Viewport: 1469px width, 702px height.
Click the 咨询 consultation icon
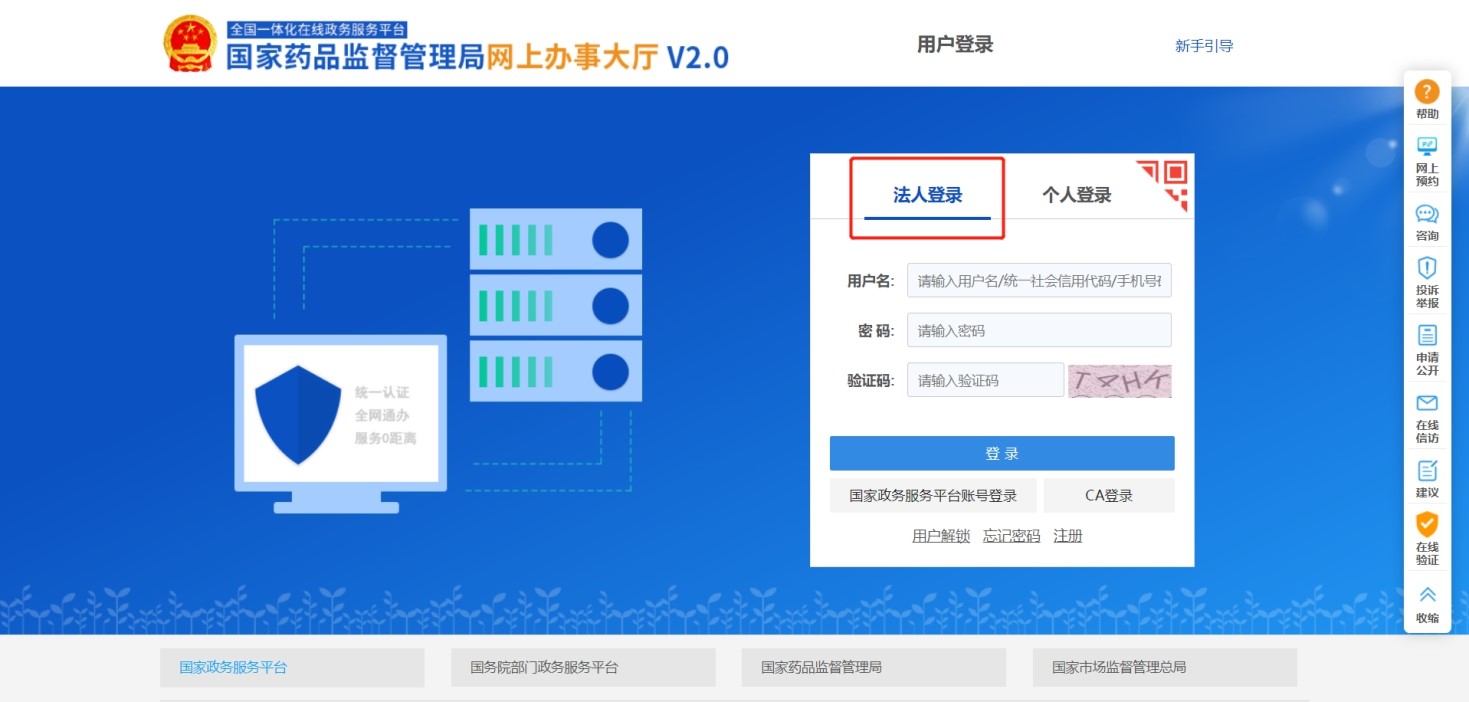[1426, 222]
